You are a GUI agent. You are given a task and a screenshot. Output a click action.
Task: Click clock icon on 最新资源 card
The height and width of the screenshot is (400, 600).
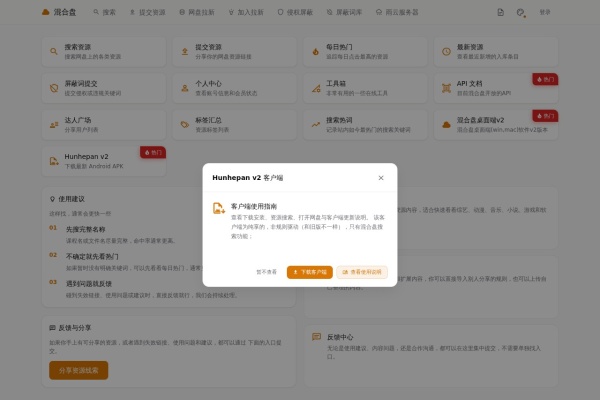click(x=446, y=51)
